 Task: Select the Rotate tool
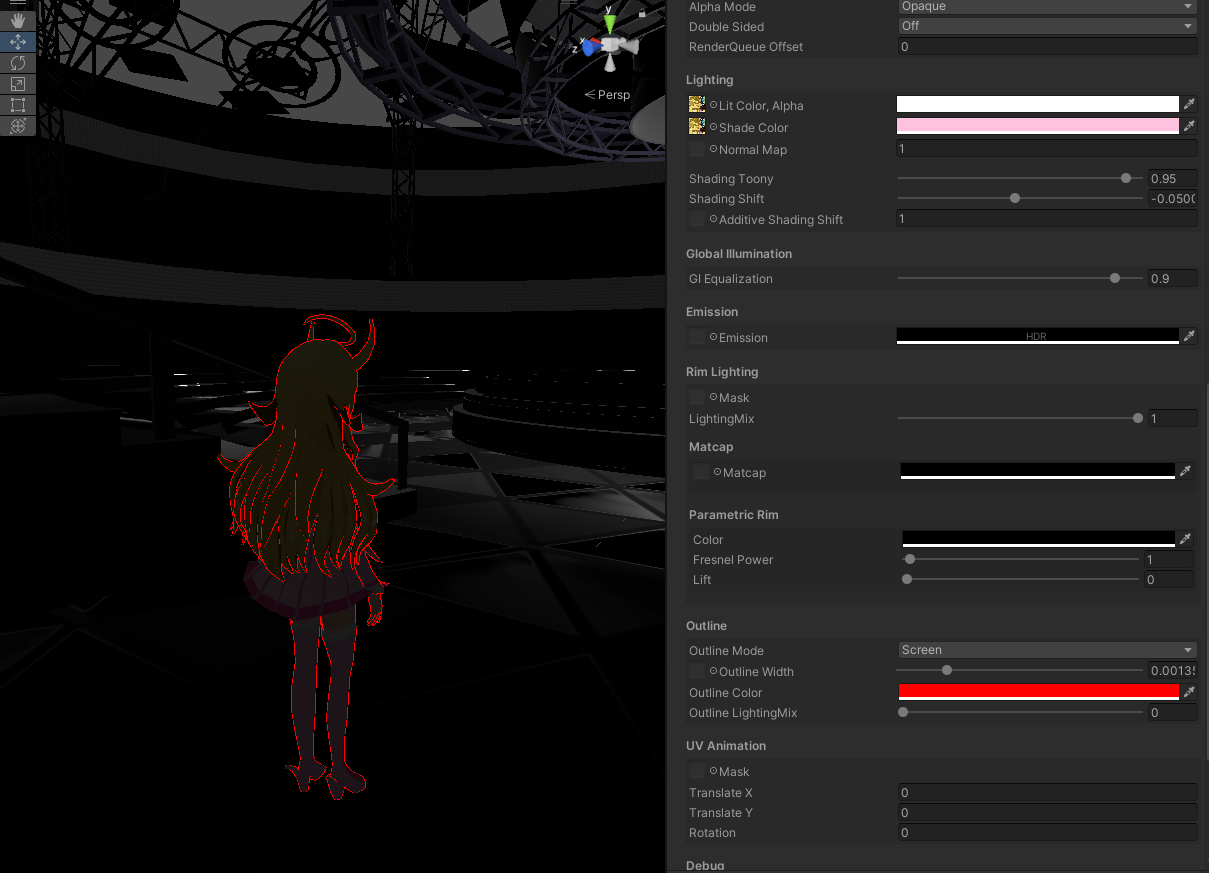[x=18, y=63]
